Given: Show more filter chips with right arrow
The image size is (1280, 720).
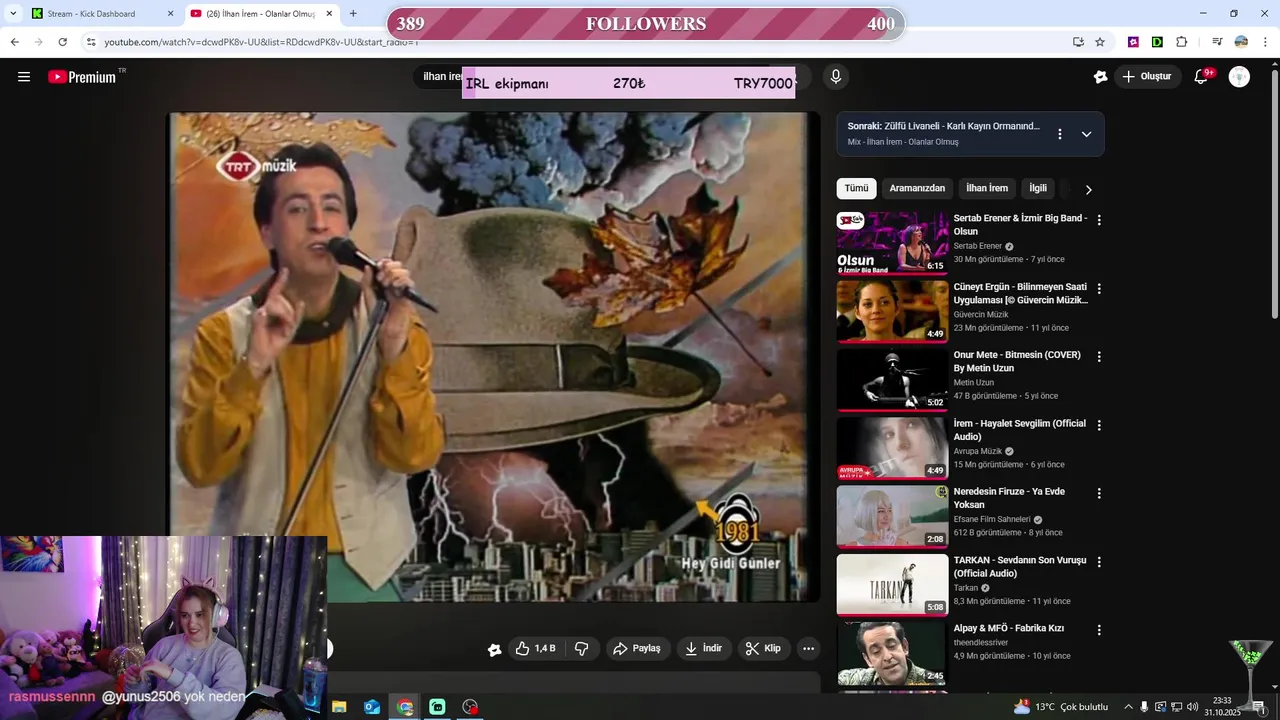Looking at the screenshot, I should pyautogui.click(x=1088, y=189).
